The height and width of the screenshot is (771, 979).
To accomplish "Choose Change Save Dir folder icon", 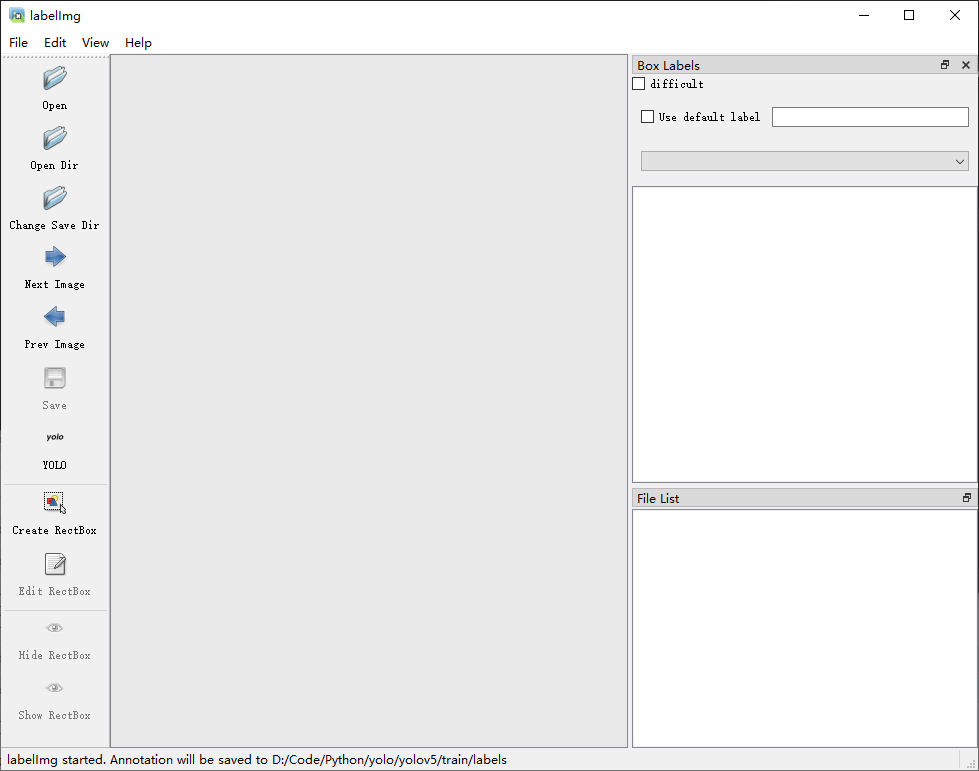I will [x=54, y=199].
